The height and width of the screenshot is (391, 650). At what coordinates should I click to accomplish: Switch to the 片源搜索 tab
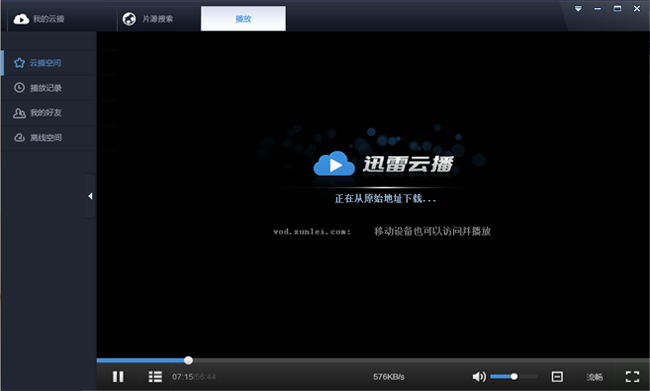[159, 19]
